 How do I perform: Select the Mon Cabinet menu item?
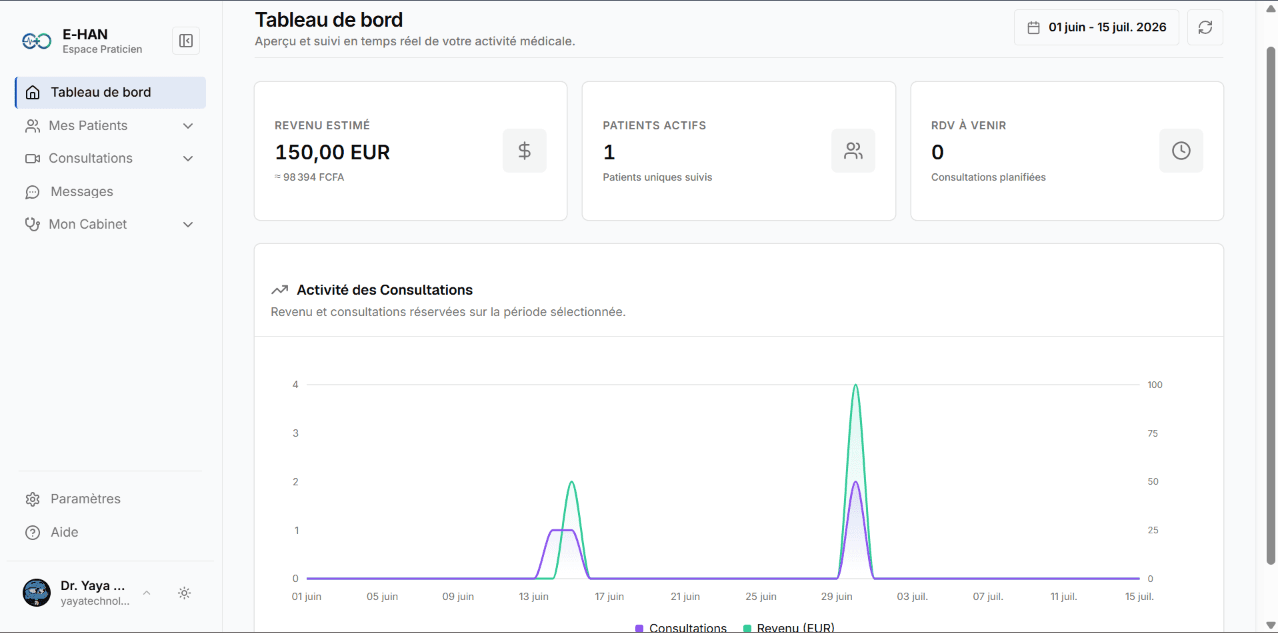click(x=111, y=225)
